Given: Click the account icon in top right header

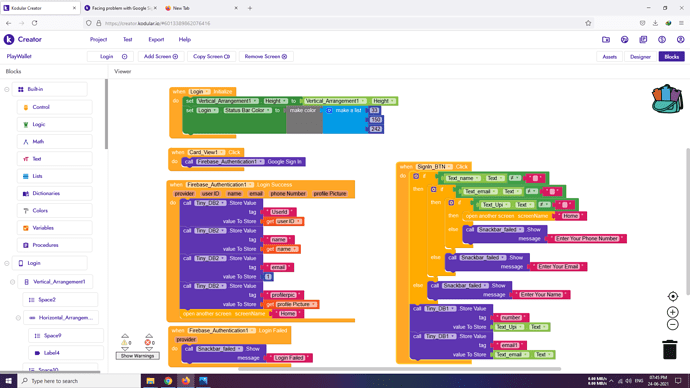Looking at the screenshot, I should click(680, 40).
